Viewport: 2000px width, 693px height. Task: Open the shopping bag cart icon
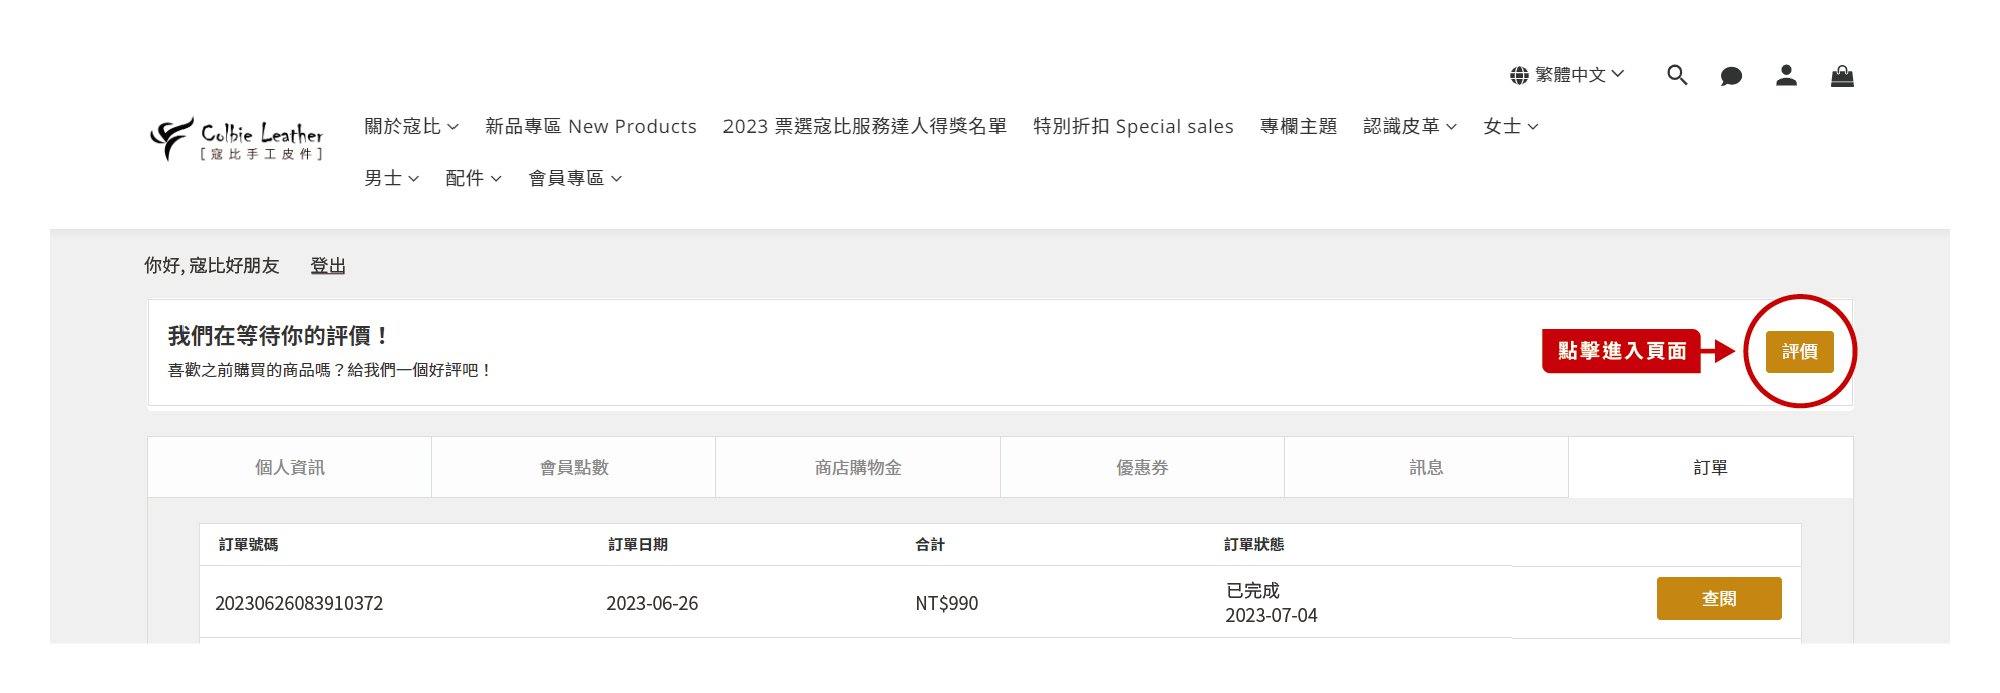coord(1842,76)
